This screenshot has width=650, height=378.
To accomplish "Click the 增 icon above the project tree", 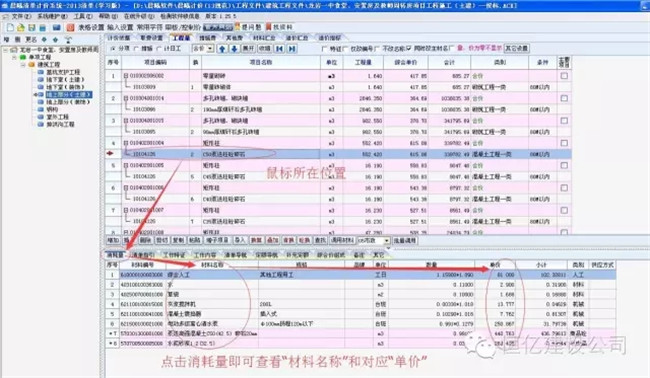I will tap(7, 40).
